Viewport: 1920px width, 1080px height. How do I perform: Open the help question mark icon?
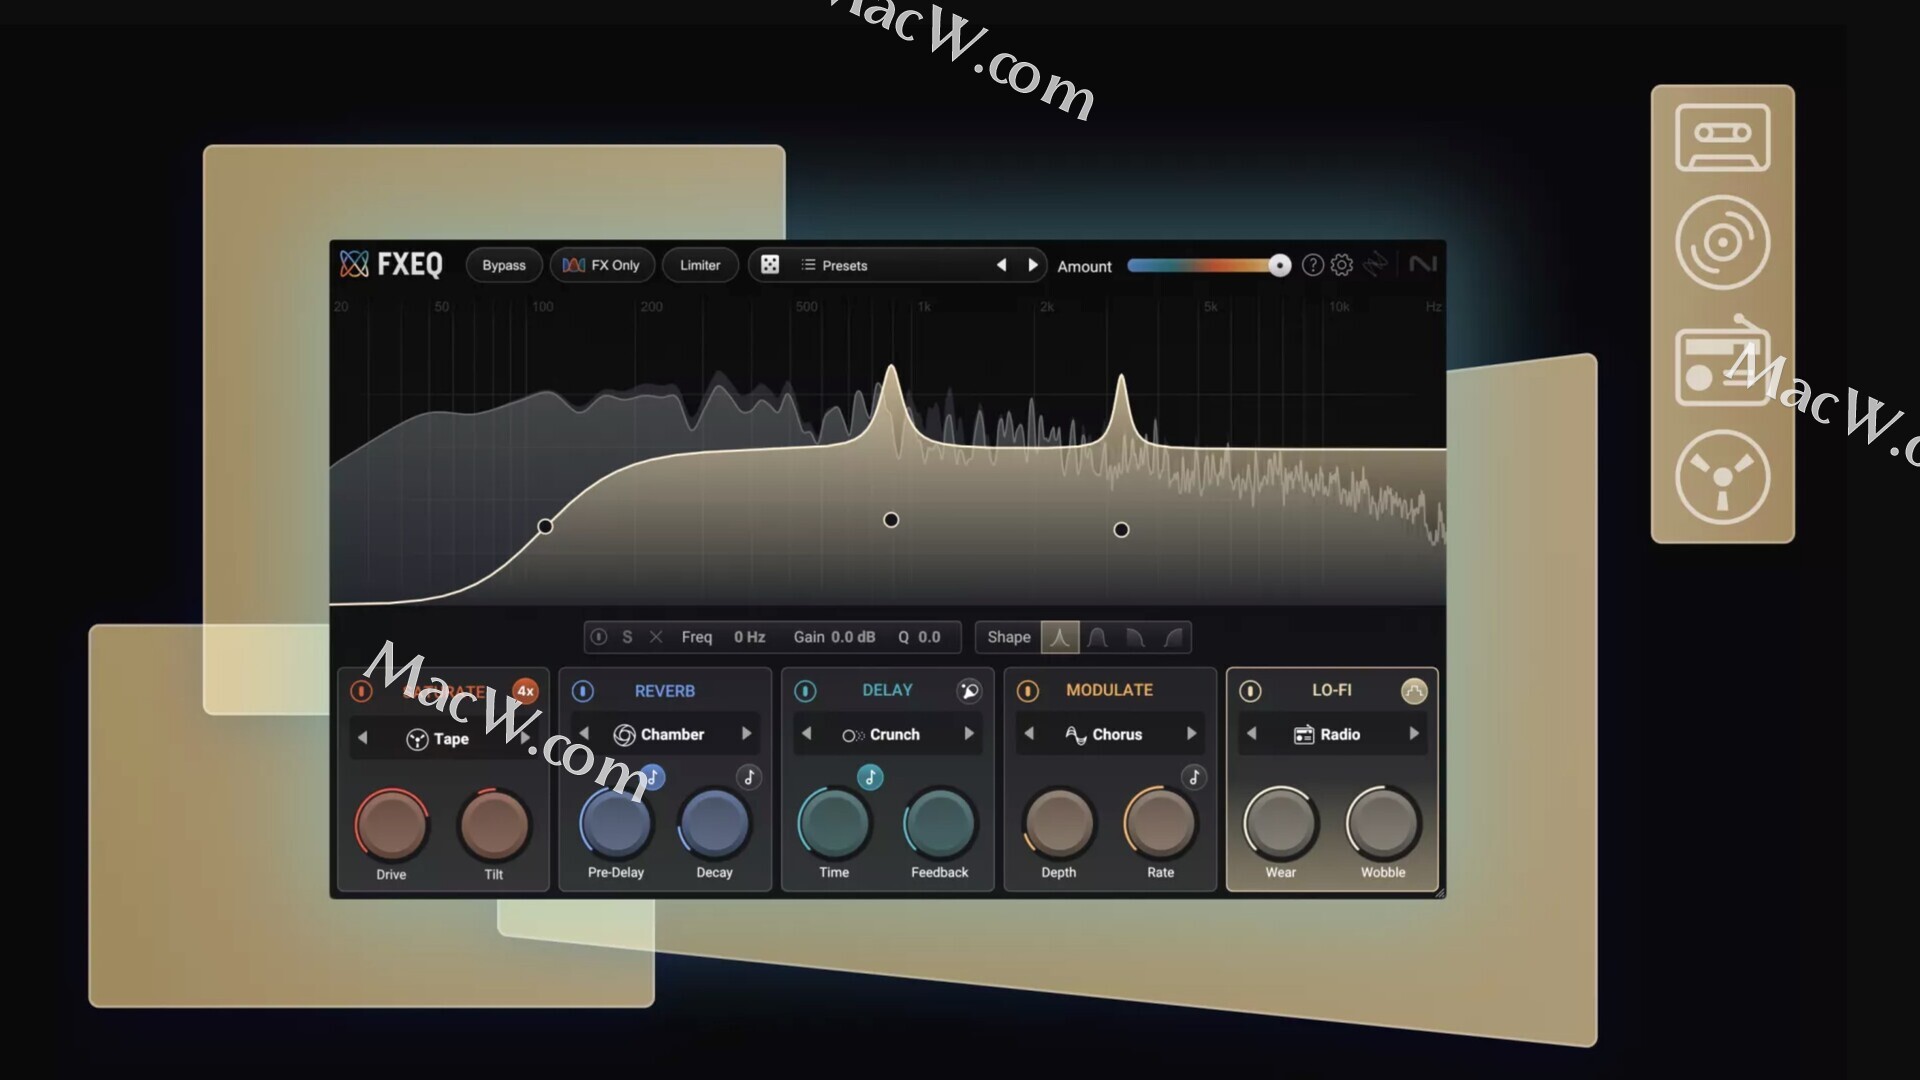click(x=1313, y=265)
